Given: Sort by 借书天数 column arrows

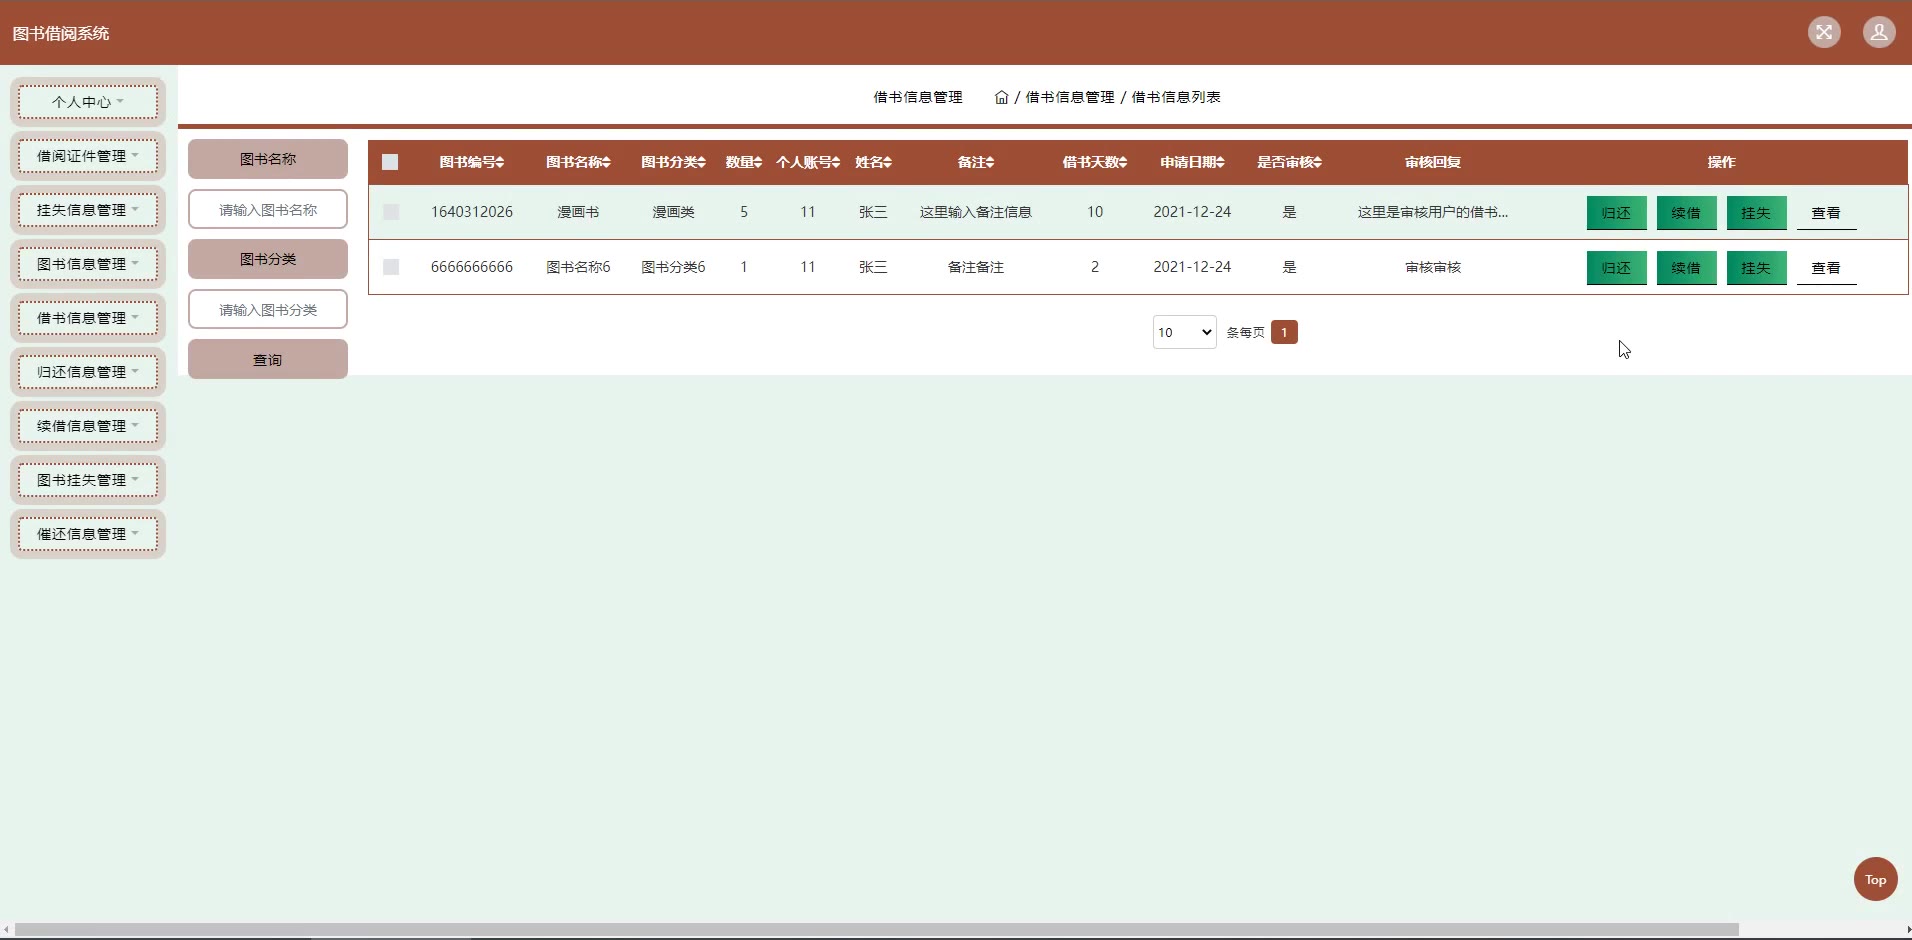Looking at the screenshot, I should (1124, 162).
